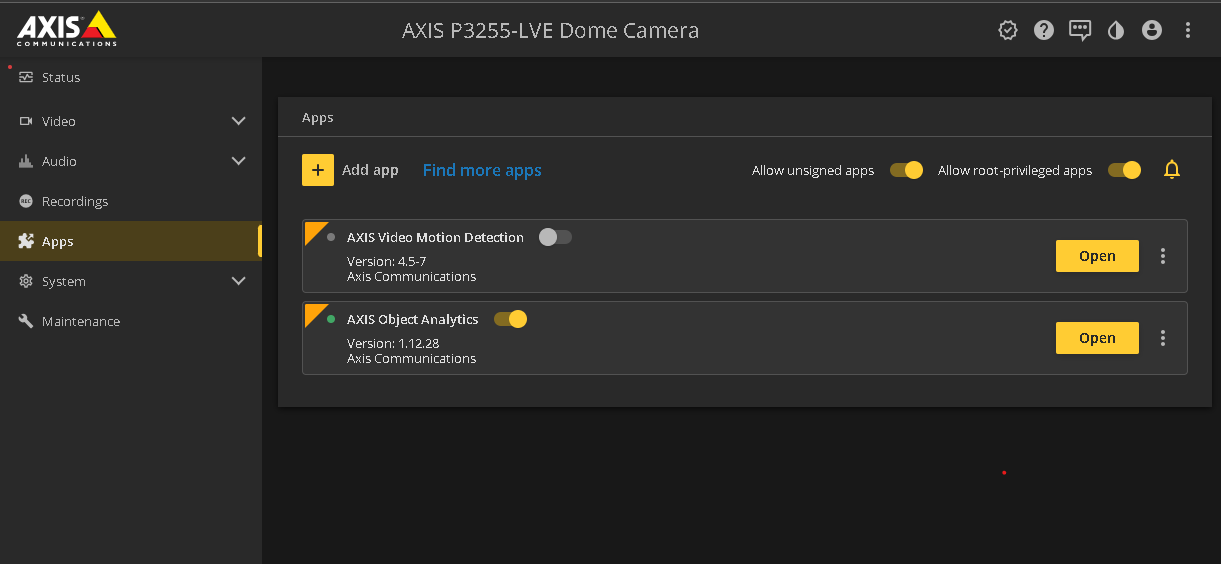1221x564 pixels.
Task: Click the Status sidebar icon
Action: [26, 77]
